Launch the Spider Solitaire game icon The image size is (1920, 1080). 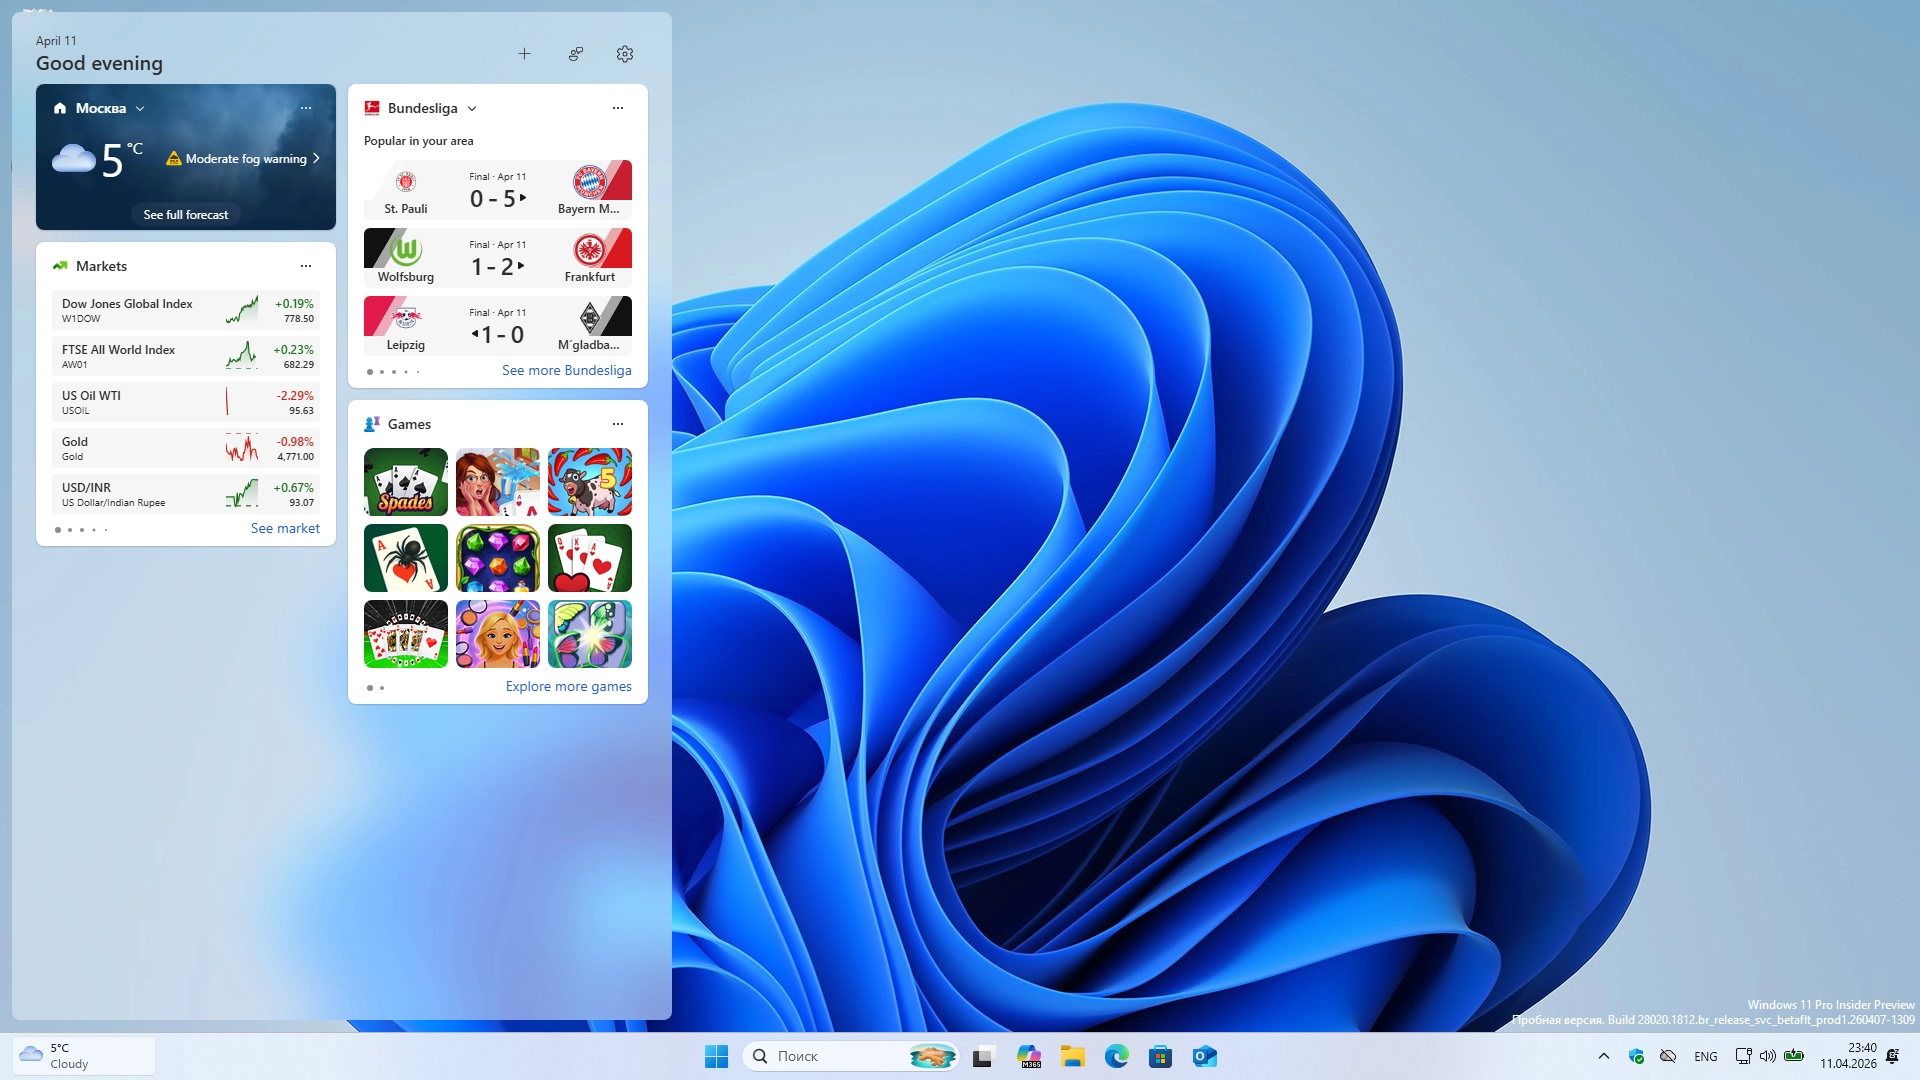pos(405,558)
